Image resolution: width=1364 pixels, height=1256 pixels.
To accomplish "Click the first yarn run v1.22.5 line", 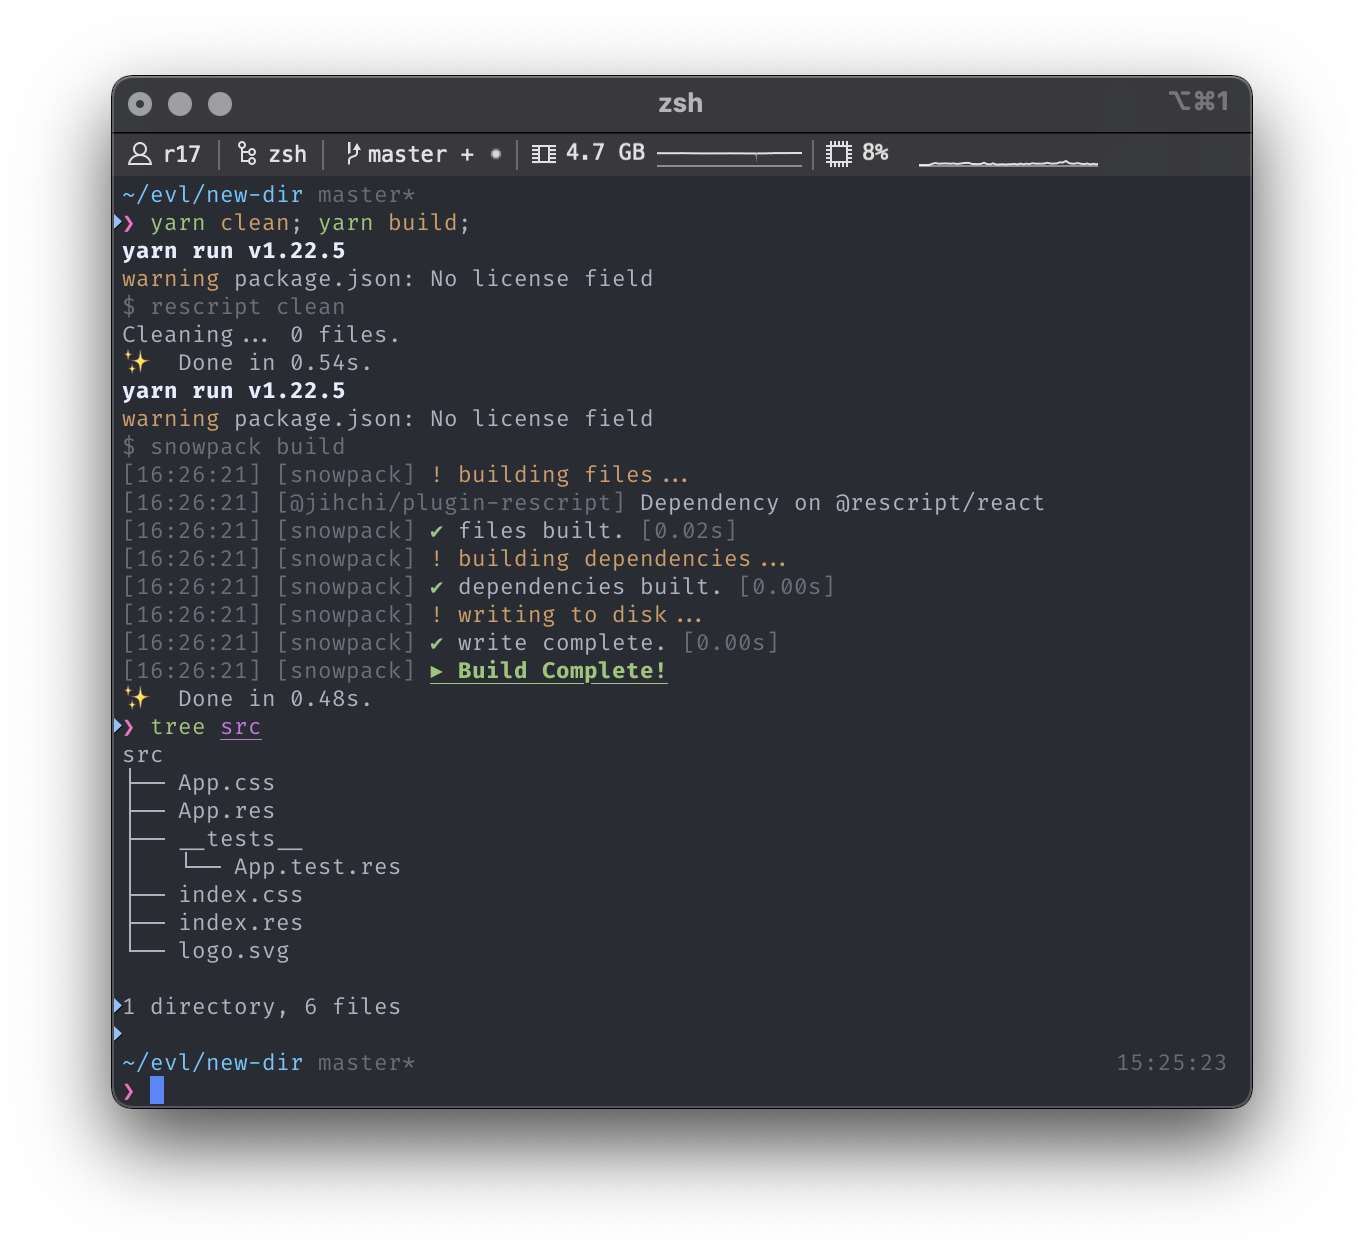I will coord(233,250).
